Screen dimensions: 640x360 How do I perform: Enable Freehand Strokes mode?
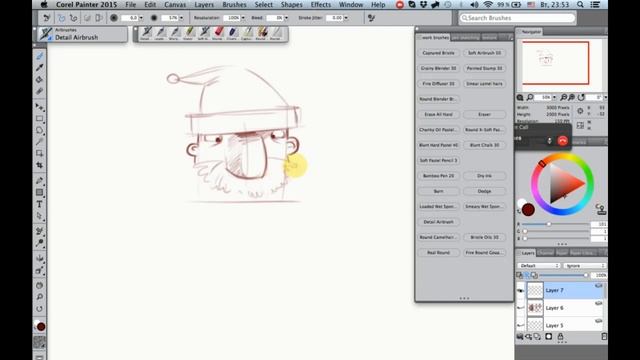click(61, 18)
